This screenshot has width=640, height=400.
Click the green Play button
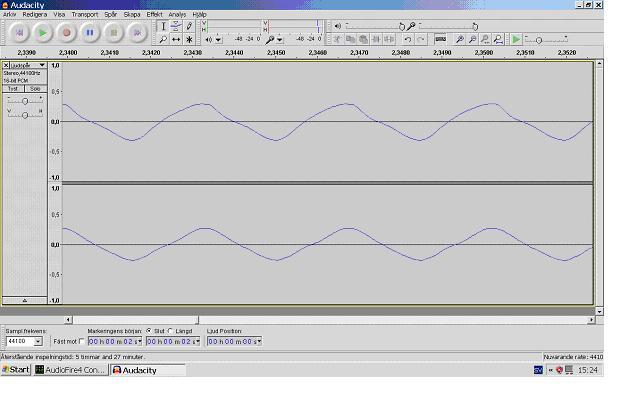[x=43, y=32]
